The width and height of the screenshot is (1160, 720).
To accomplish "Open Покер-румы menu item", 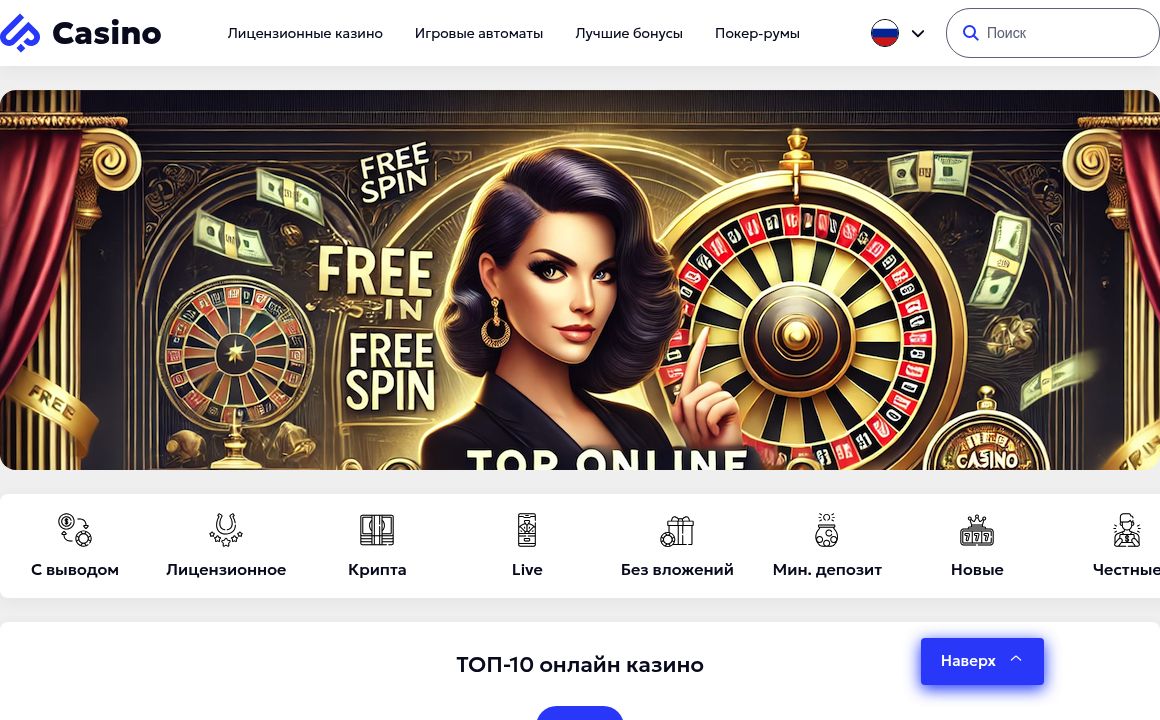I will (757, 33).
